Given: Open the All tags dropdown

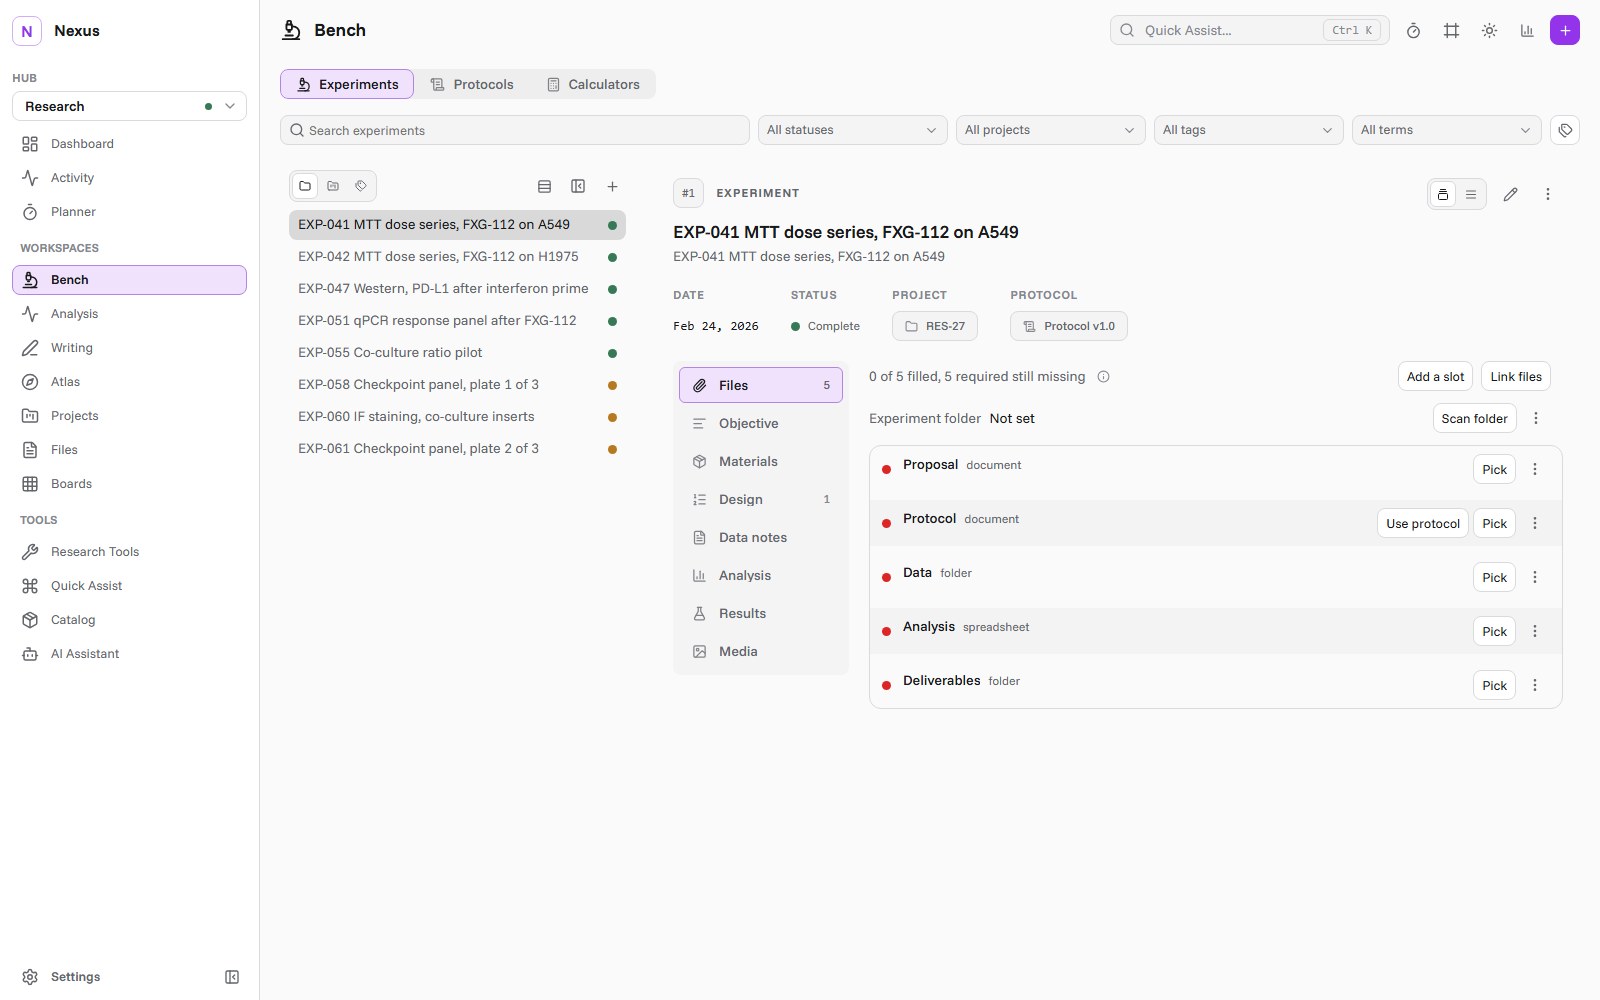Looking at the screenshot, I should point(1248,130).
